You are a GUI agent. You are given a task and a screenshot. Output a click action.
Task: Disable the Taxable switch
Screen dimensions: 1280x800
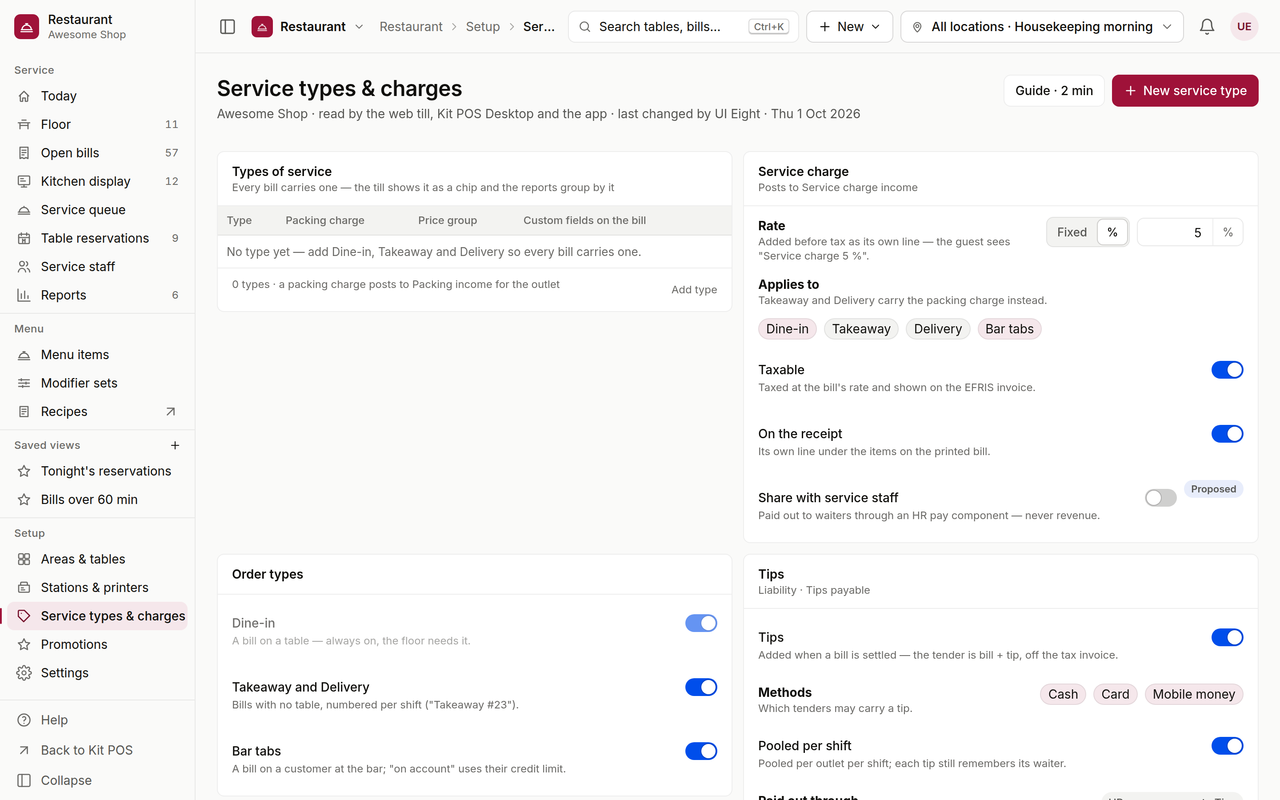[1227, 370]
